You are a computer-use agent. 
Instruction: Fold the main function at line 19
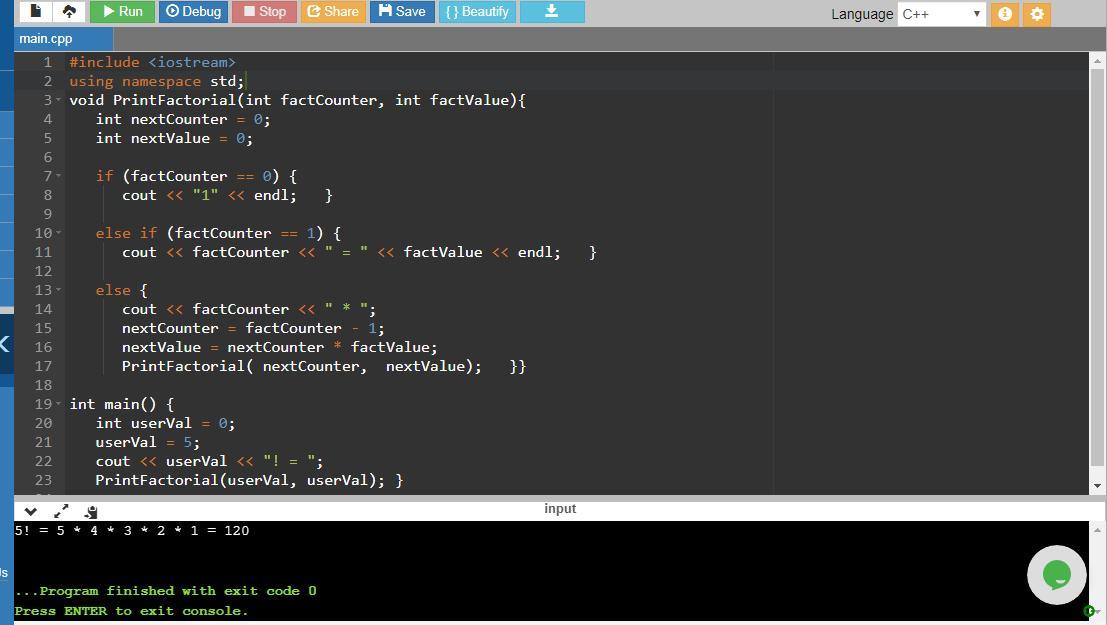(x=59, y=404)
